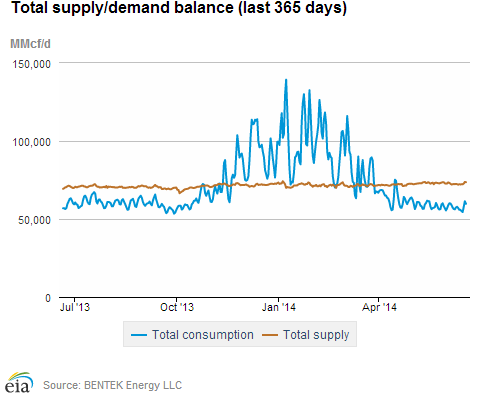This screenshot has height=393, width=477.
Task: Click the 'Source: BENTEK Energy LLC' text
Action: point(112,385)
